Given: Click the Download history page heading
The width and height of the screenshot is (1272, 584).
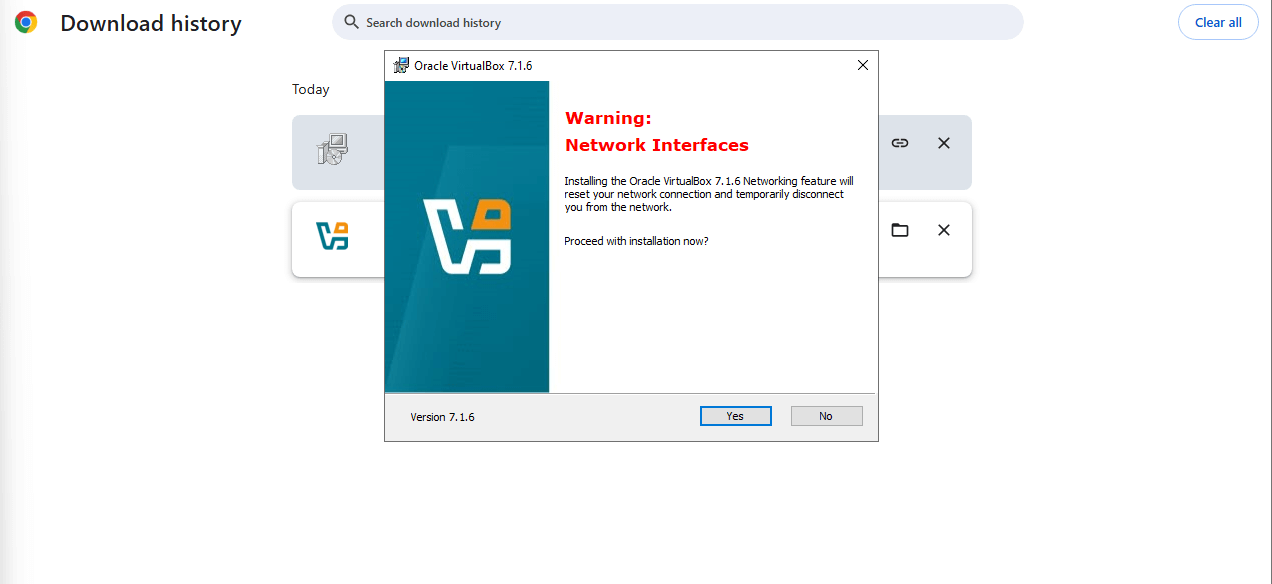Looking at the screenshot, I should [151, 23].
